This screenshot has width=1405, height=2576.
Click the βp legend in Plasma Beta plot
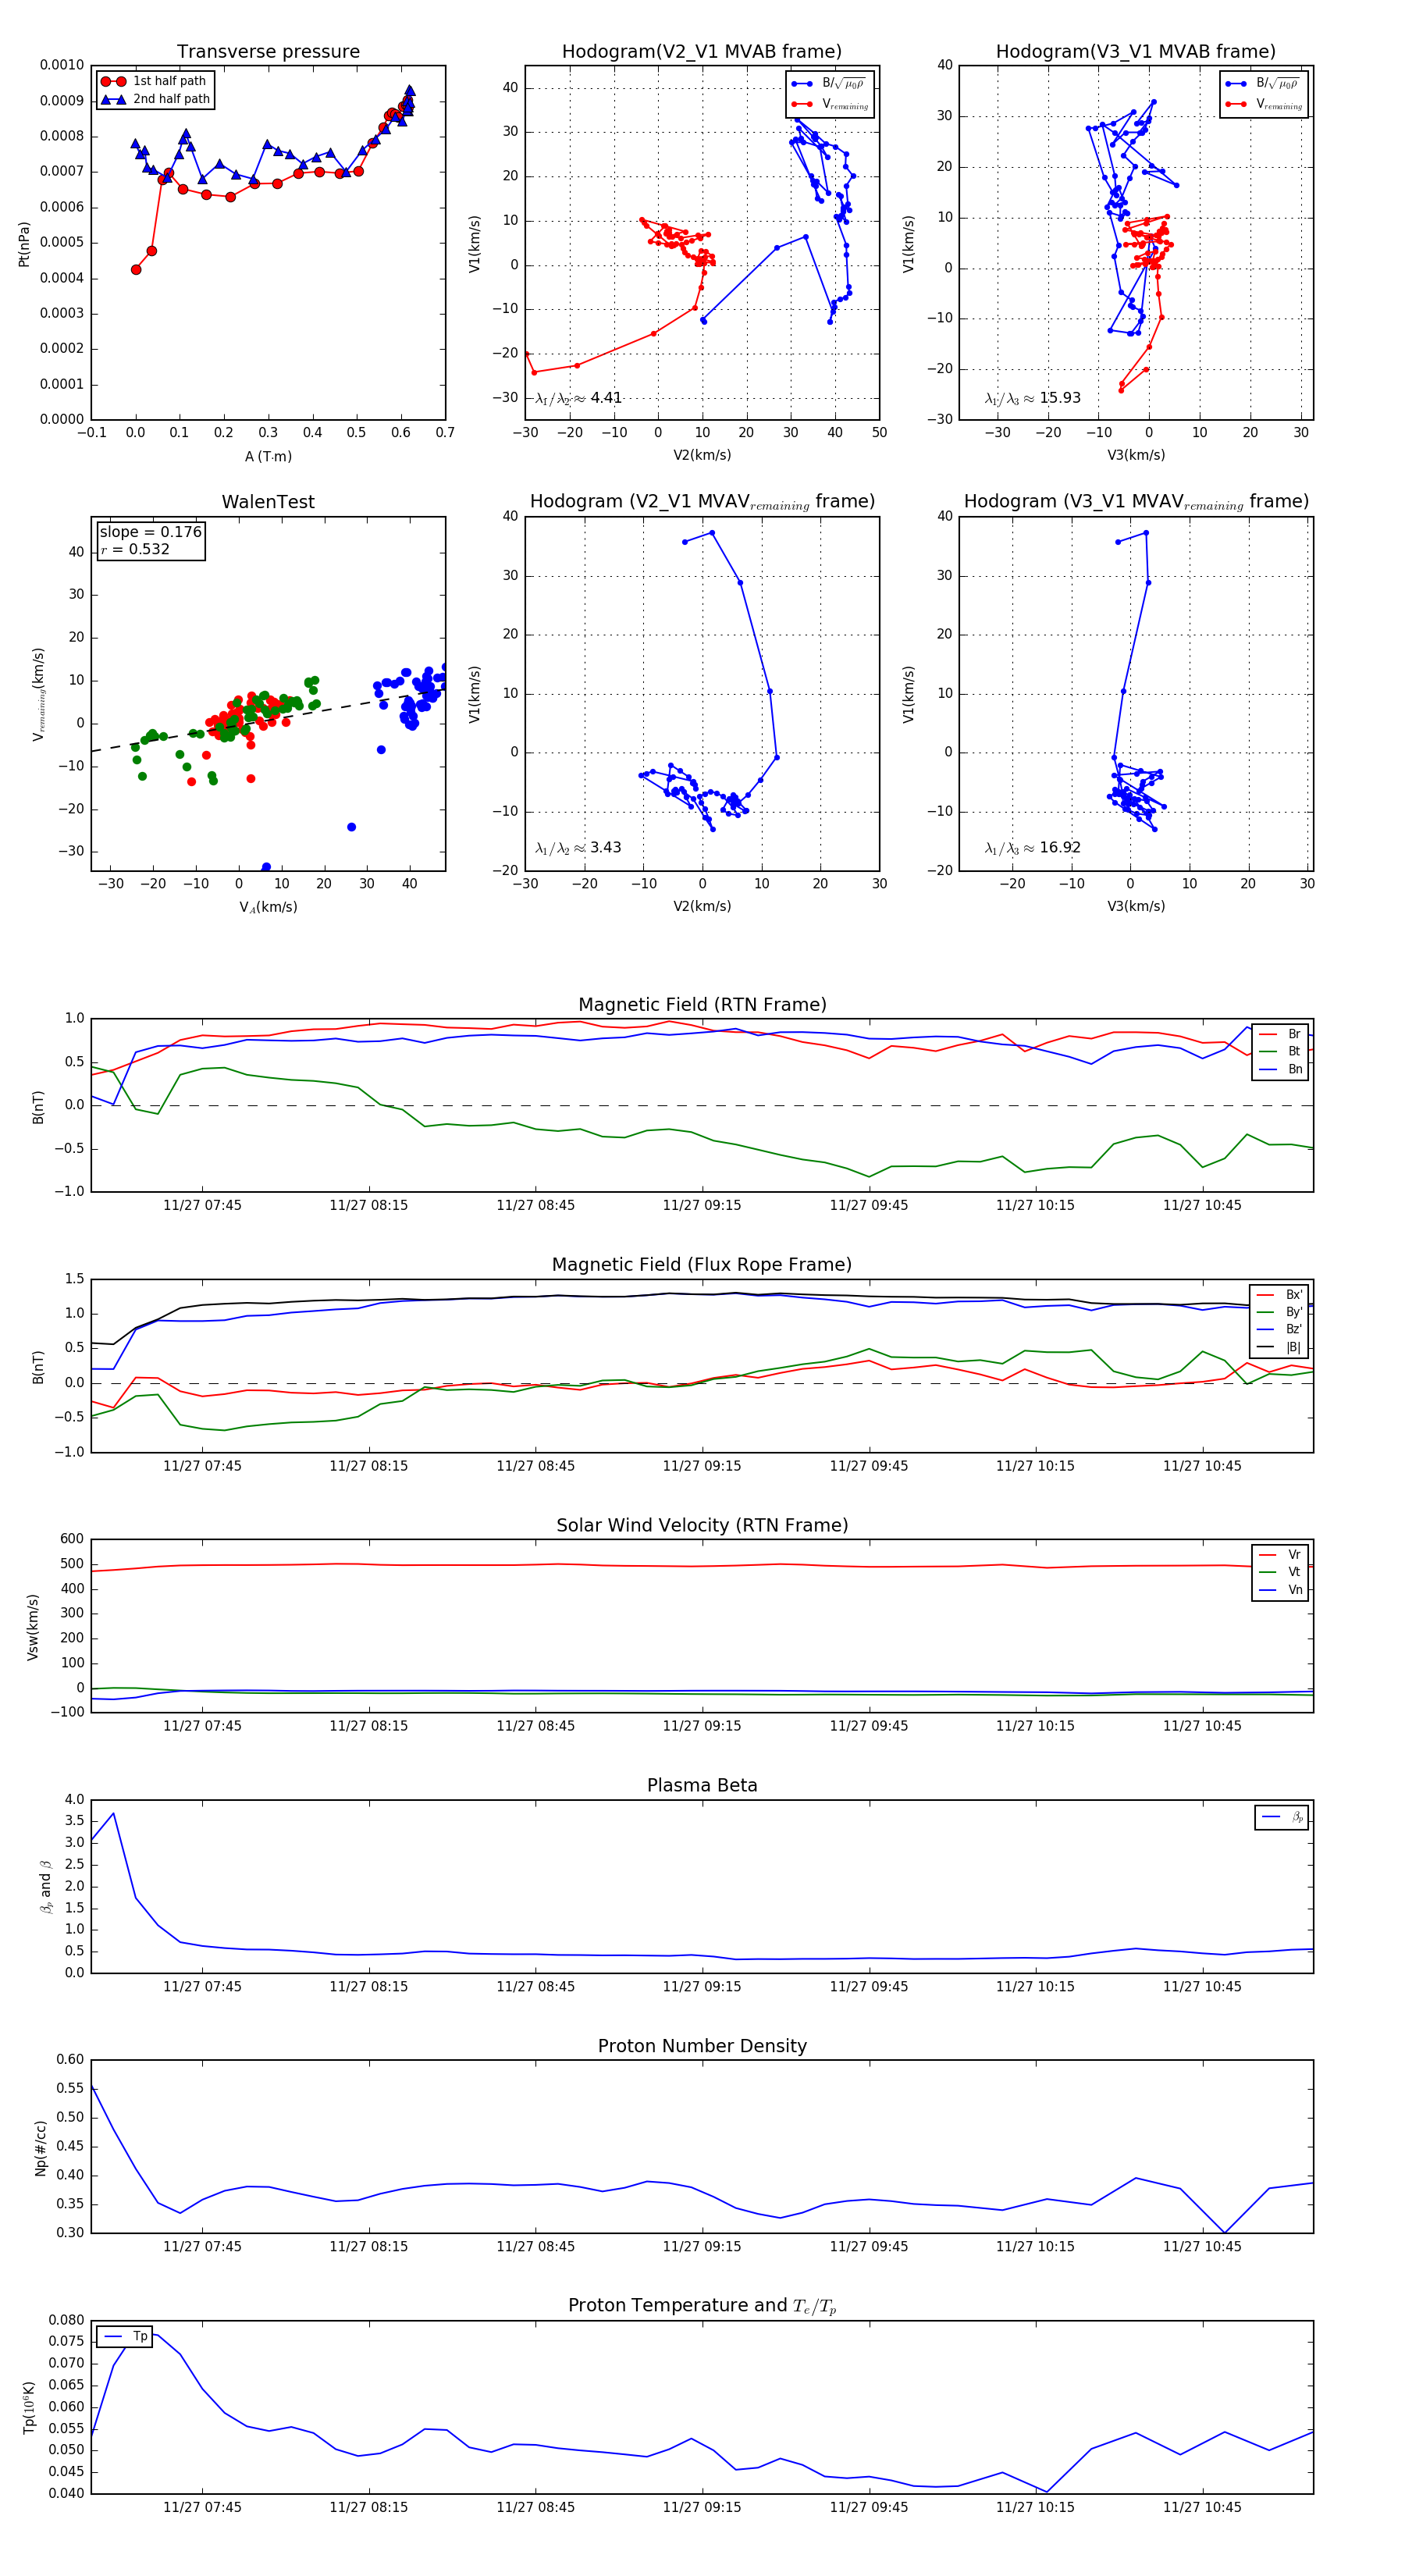point(1282,1817)
